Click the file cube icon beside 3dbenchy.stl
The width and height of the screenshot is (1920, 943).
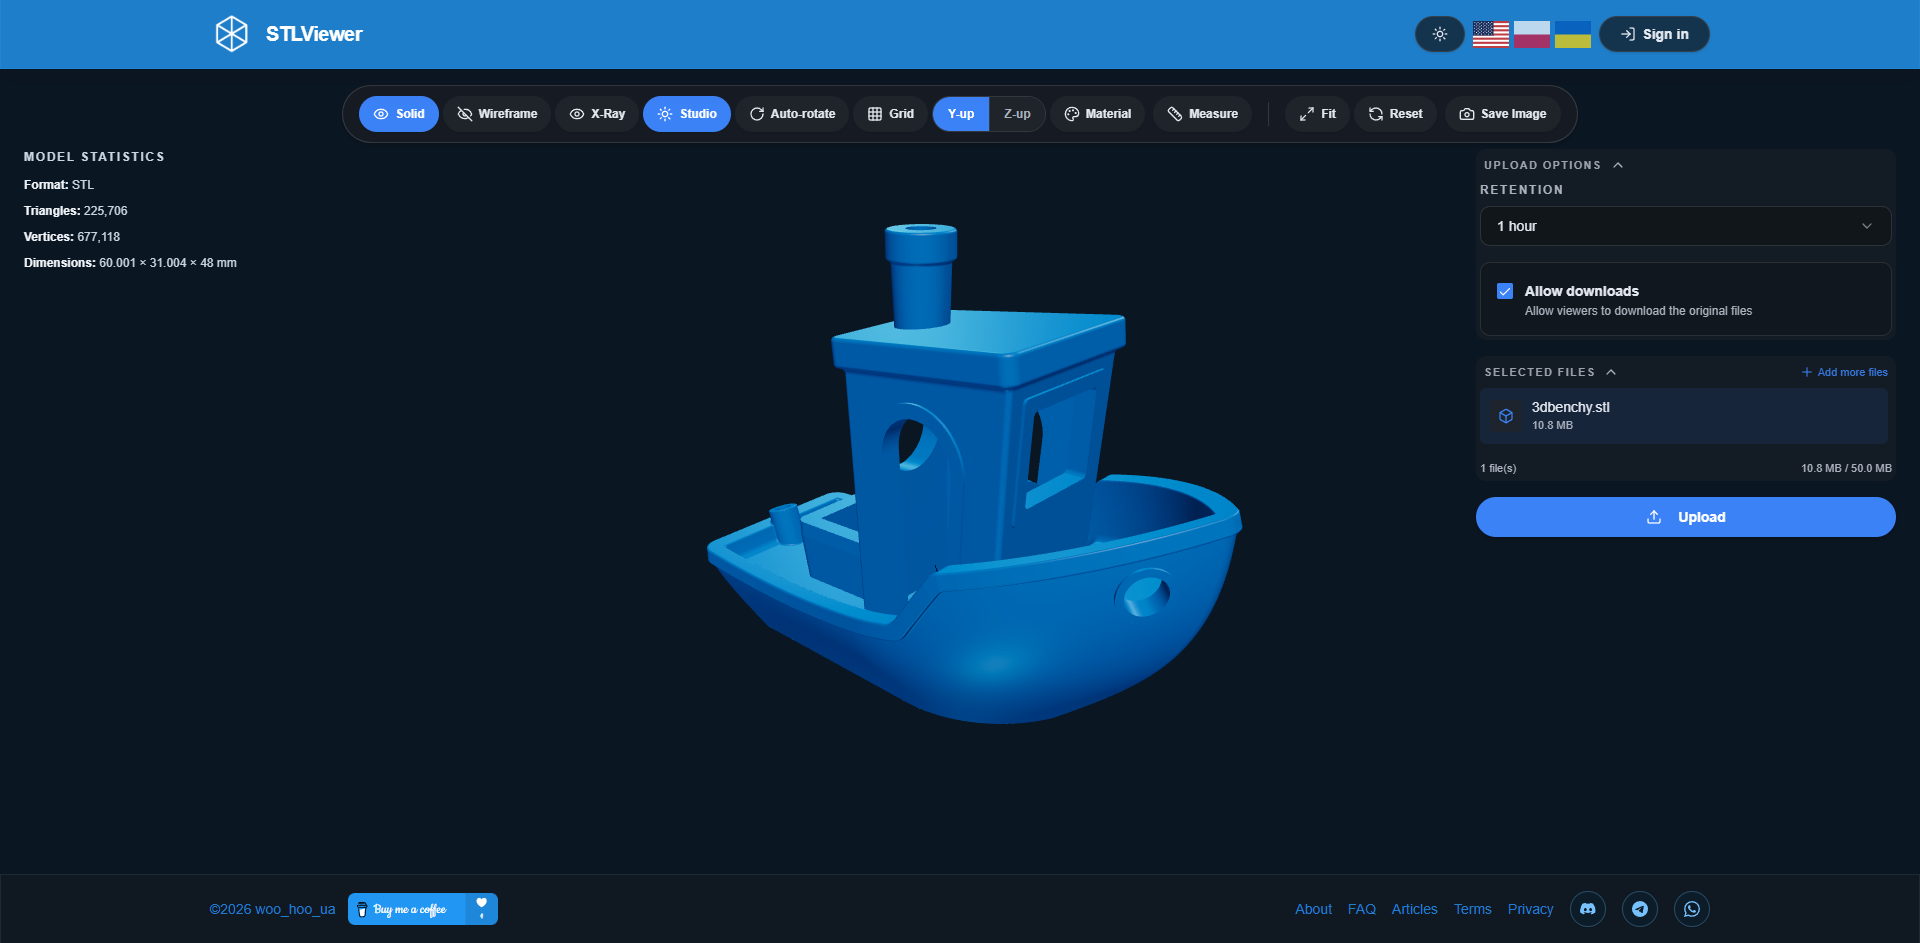1506,416
